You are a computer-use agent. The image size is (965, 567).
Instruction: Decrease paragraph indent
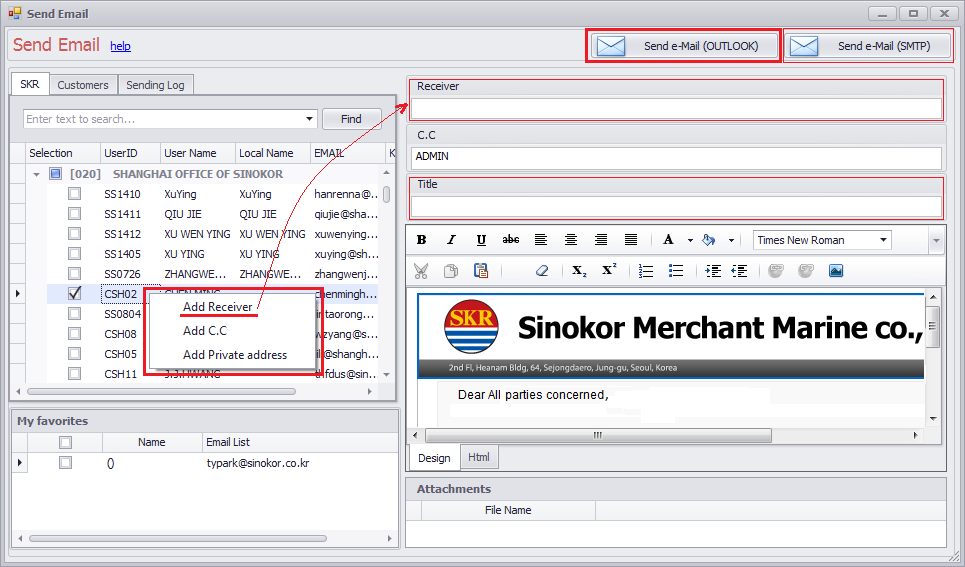tap(740, 271)
